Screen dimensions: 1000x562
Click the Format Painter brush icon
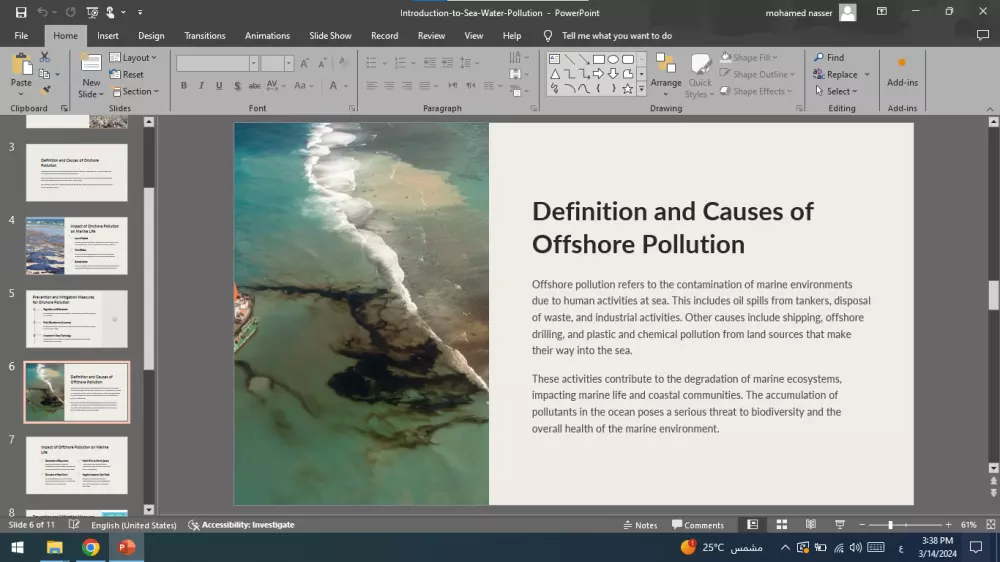coord(45,90)
